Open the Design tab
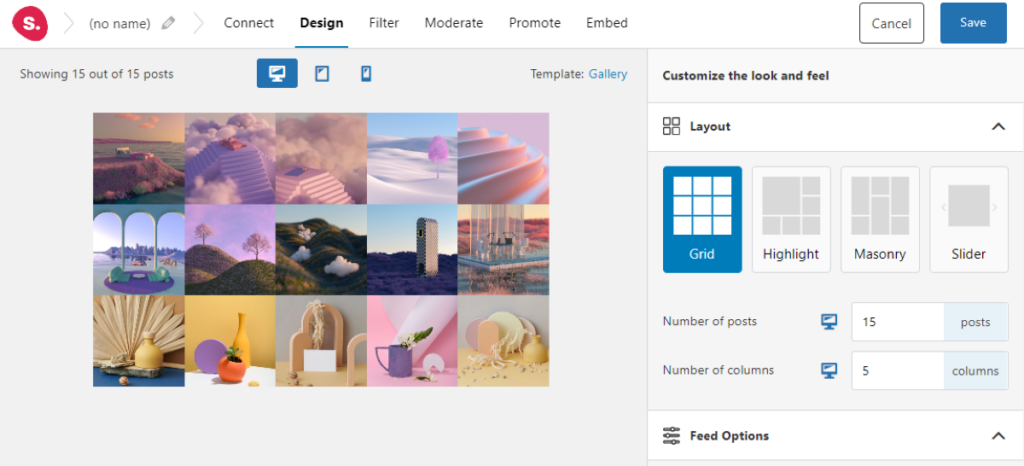Image resolution: width=1024 pixels, height=466 pixels. click(321, 23)
